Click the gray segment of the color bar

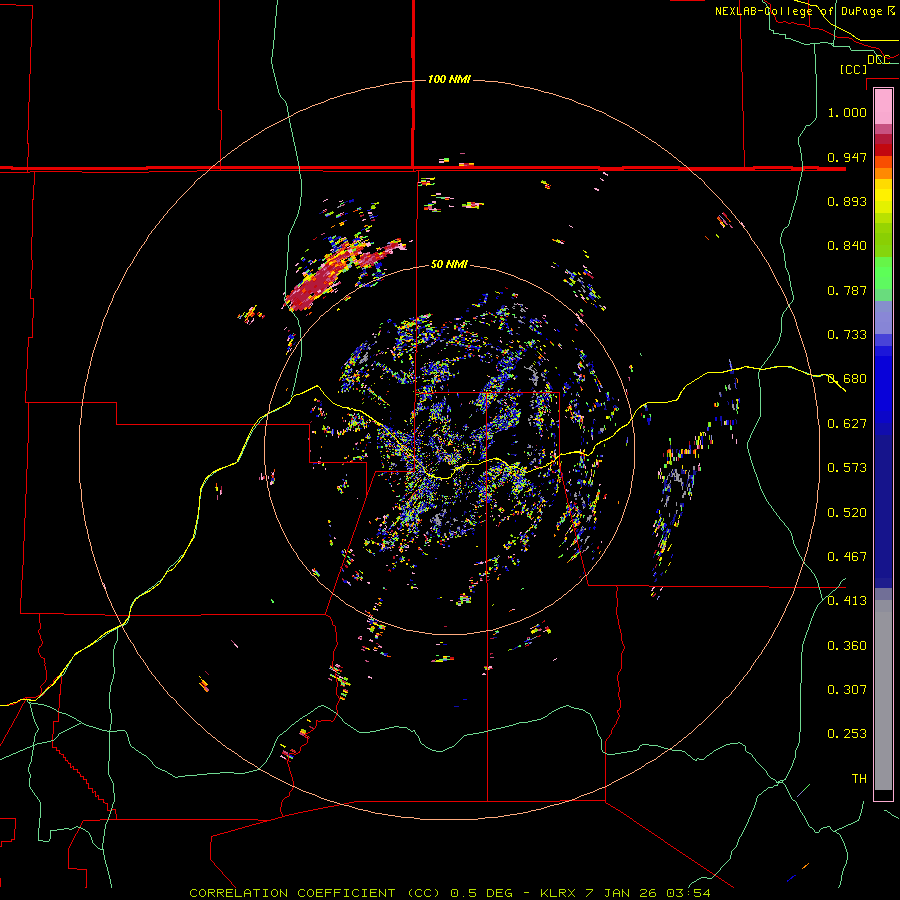coord(883,695)
